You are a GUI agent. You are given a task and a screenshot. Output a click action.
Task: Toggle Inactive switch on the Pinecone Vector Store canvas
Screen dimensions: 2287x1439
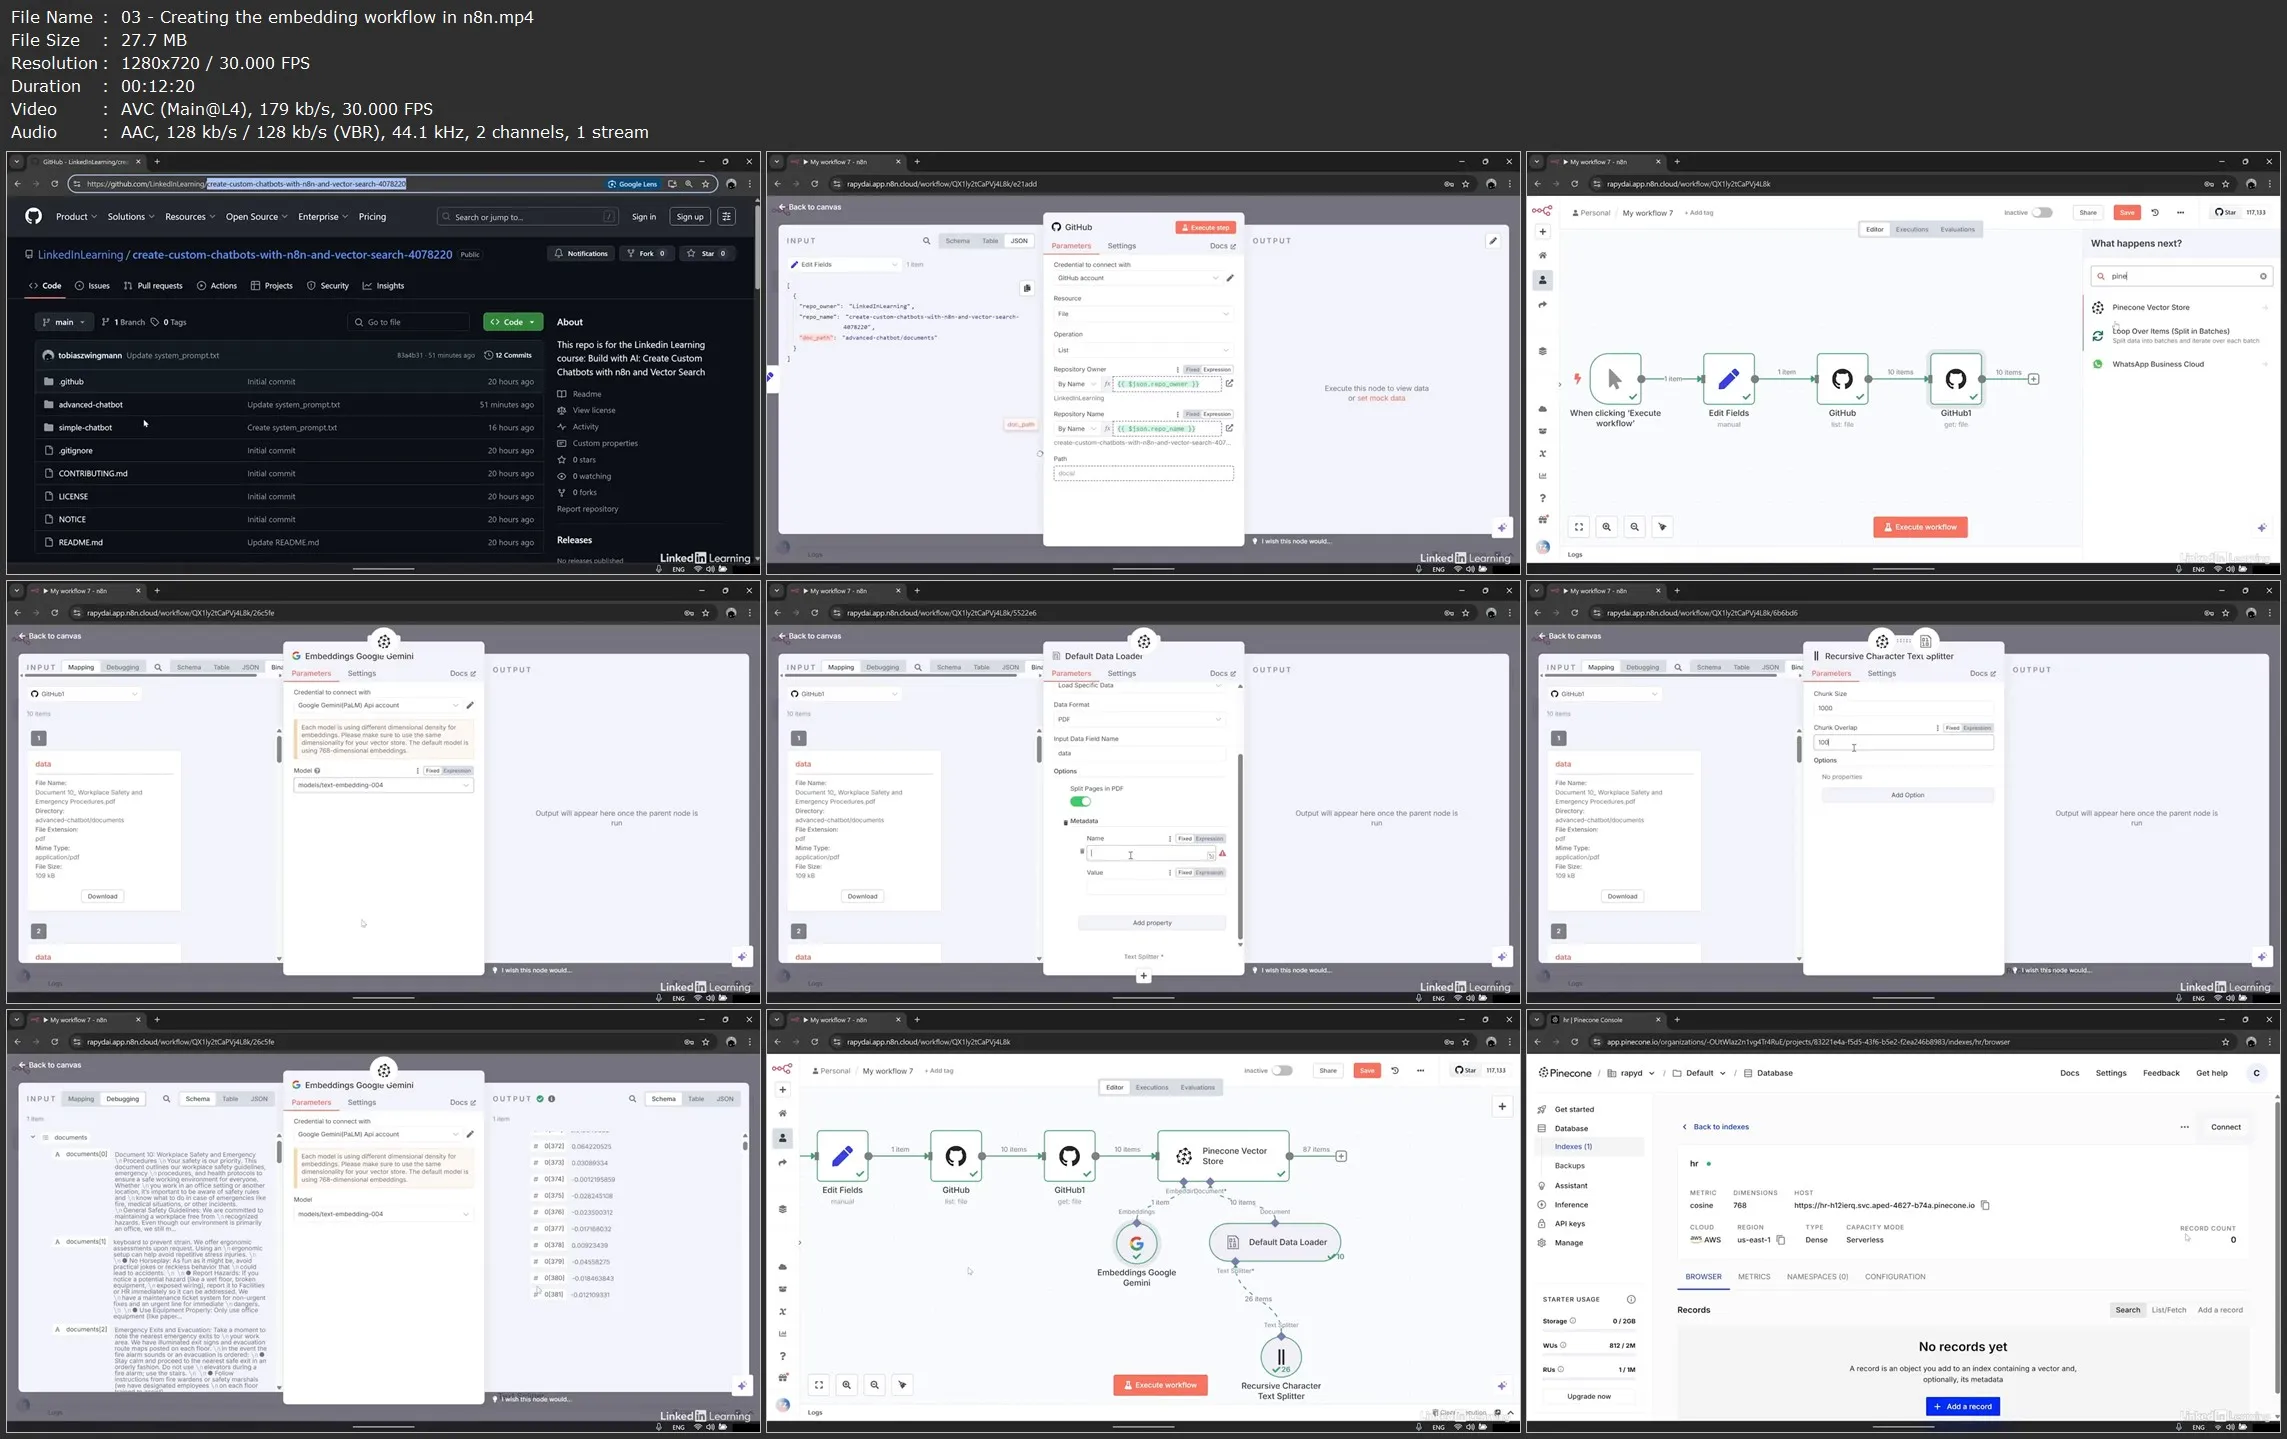pyautogui.click(x=1282, y=1070)
